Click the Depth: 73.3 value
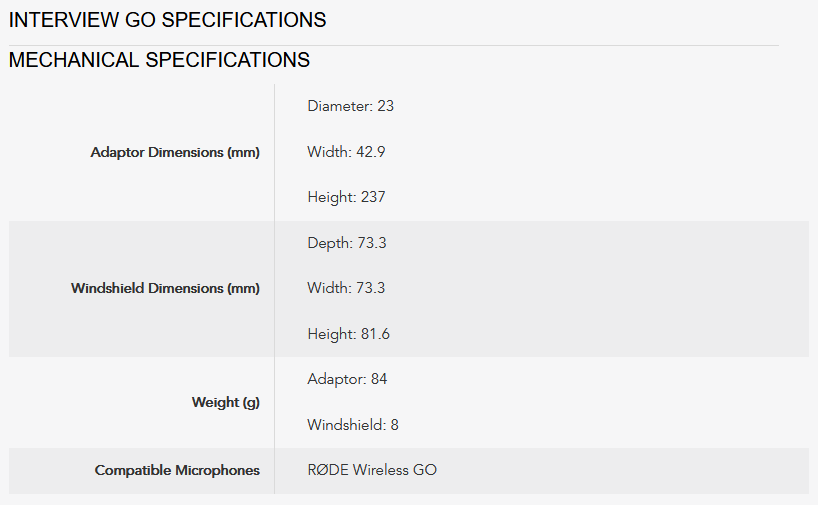The height and width of the screenshot is (505, 818). tap(346, 243)
